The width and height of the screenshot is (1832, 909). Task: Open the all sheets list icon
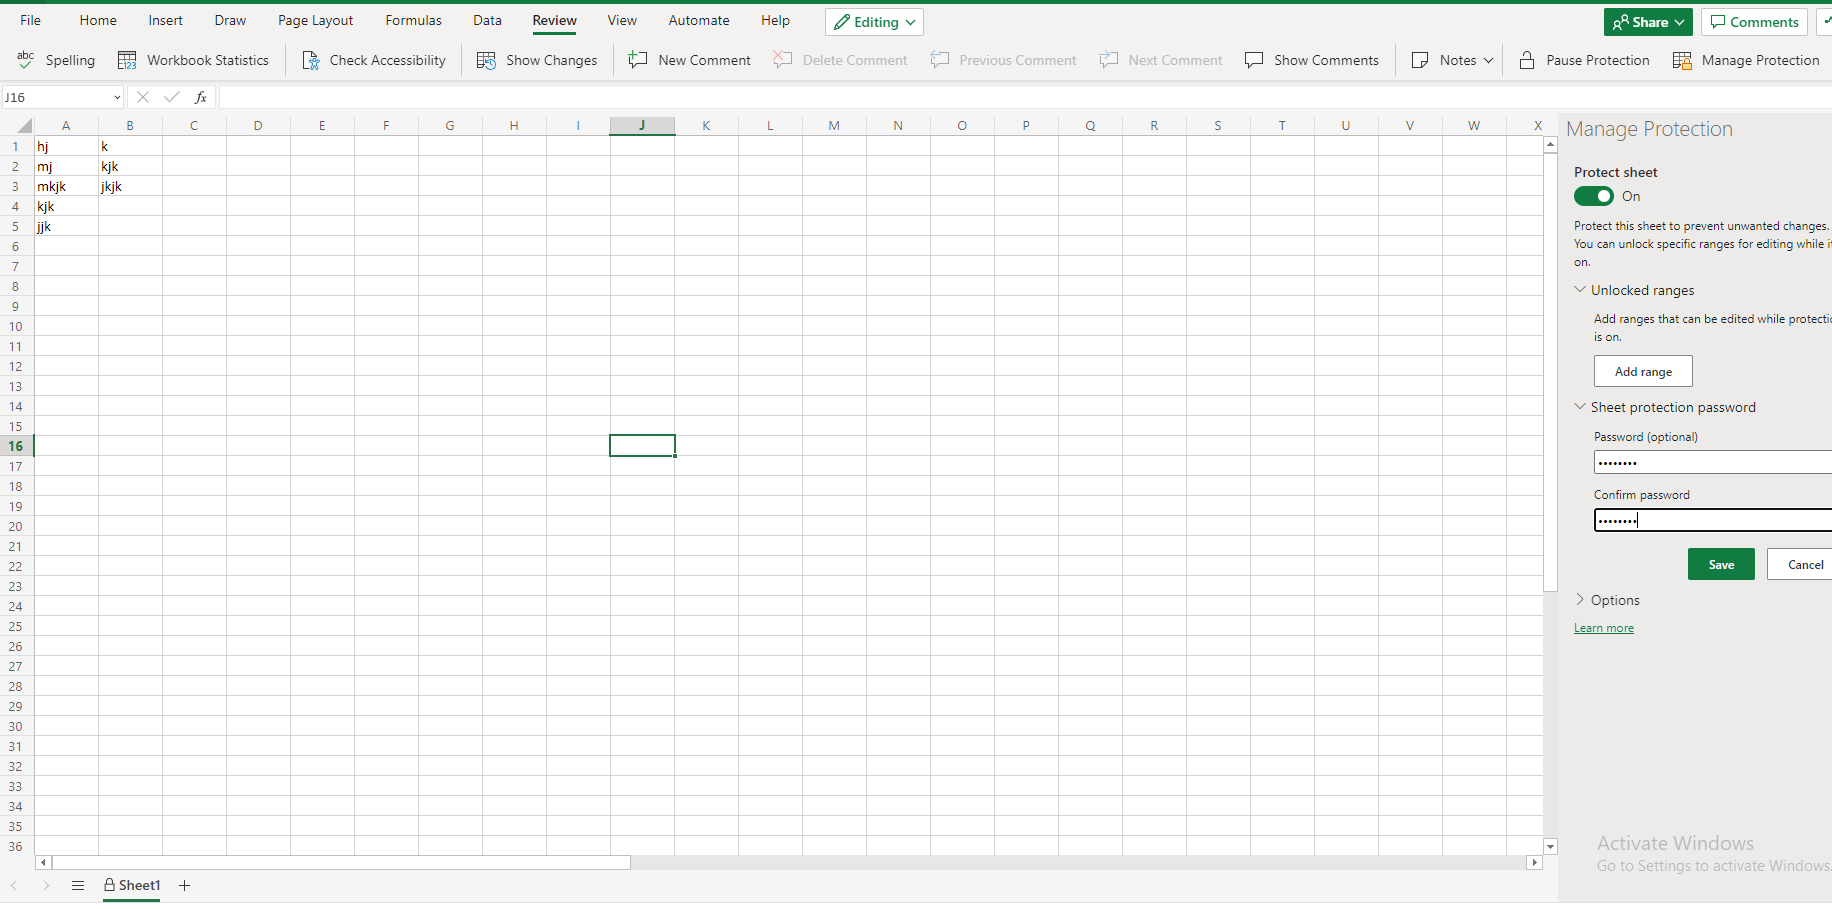(78, 885)
